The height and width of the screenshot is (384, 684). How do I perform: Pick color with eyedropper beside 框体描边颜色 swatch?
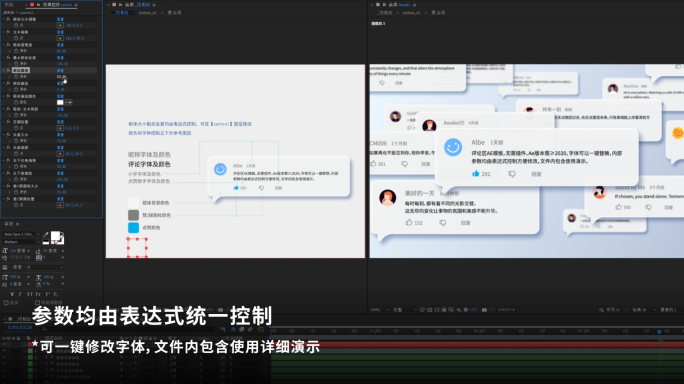click(69, 103)
